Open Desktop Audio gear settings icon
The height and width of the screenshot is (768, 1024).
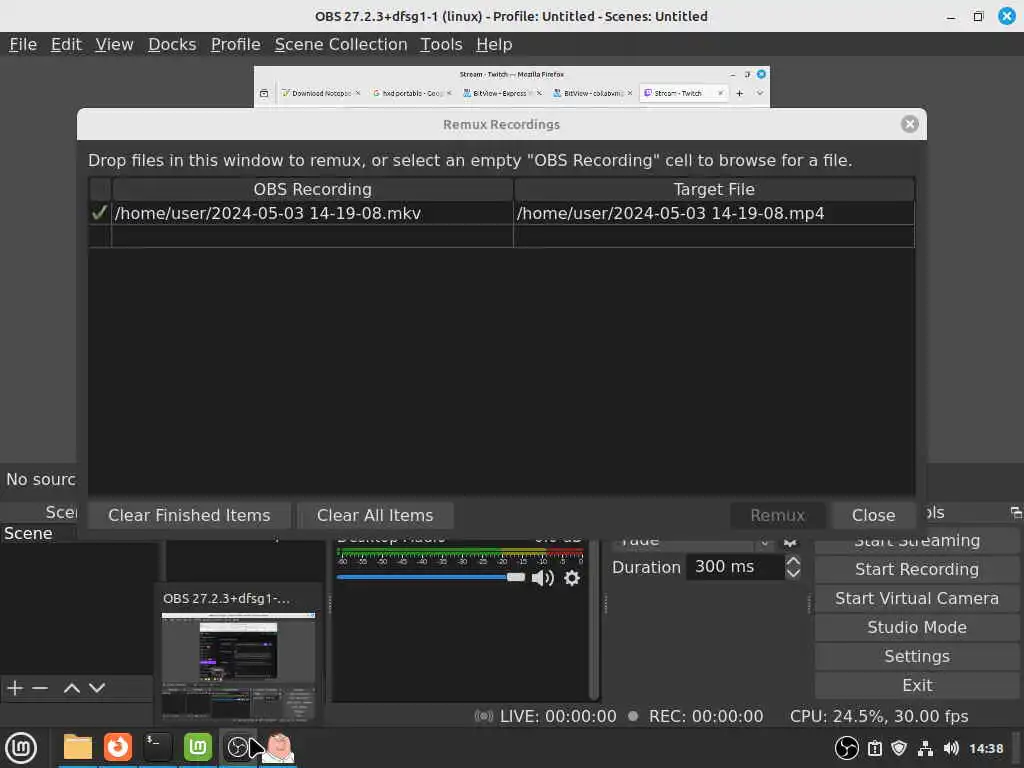click(571, 578)
